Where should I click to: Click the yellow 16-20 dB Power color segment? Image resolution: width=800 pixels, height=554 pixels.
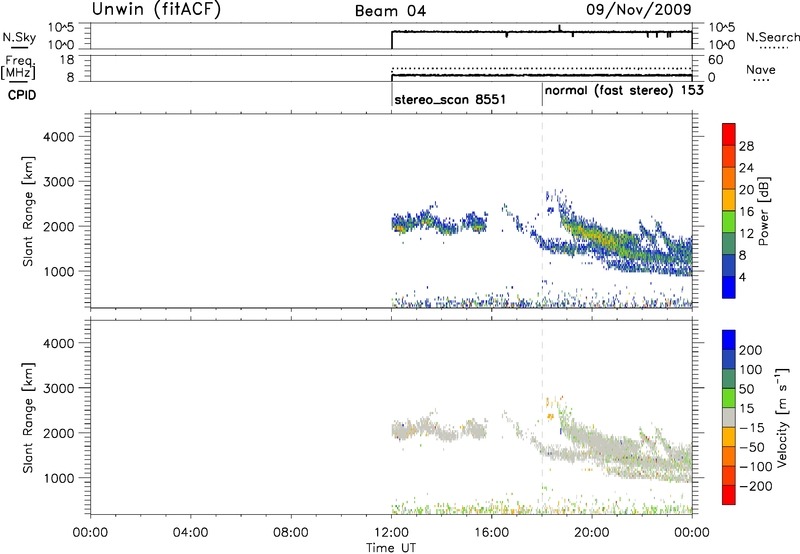click(x=729, y=200)
